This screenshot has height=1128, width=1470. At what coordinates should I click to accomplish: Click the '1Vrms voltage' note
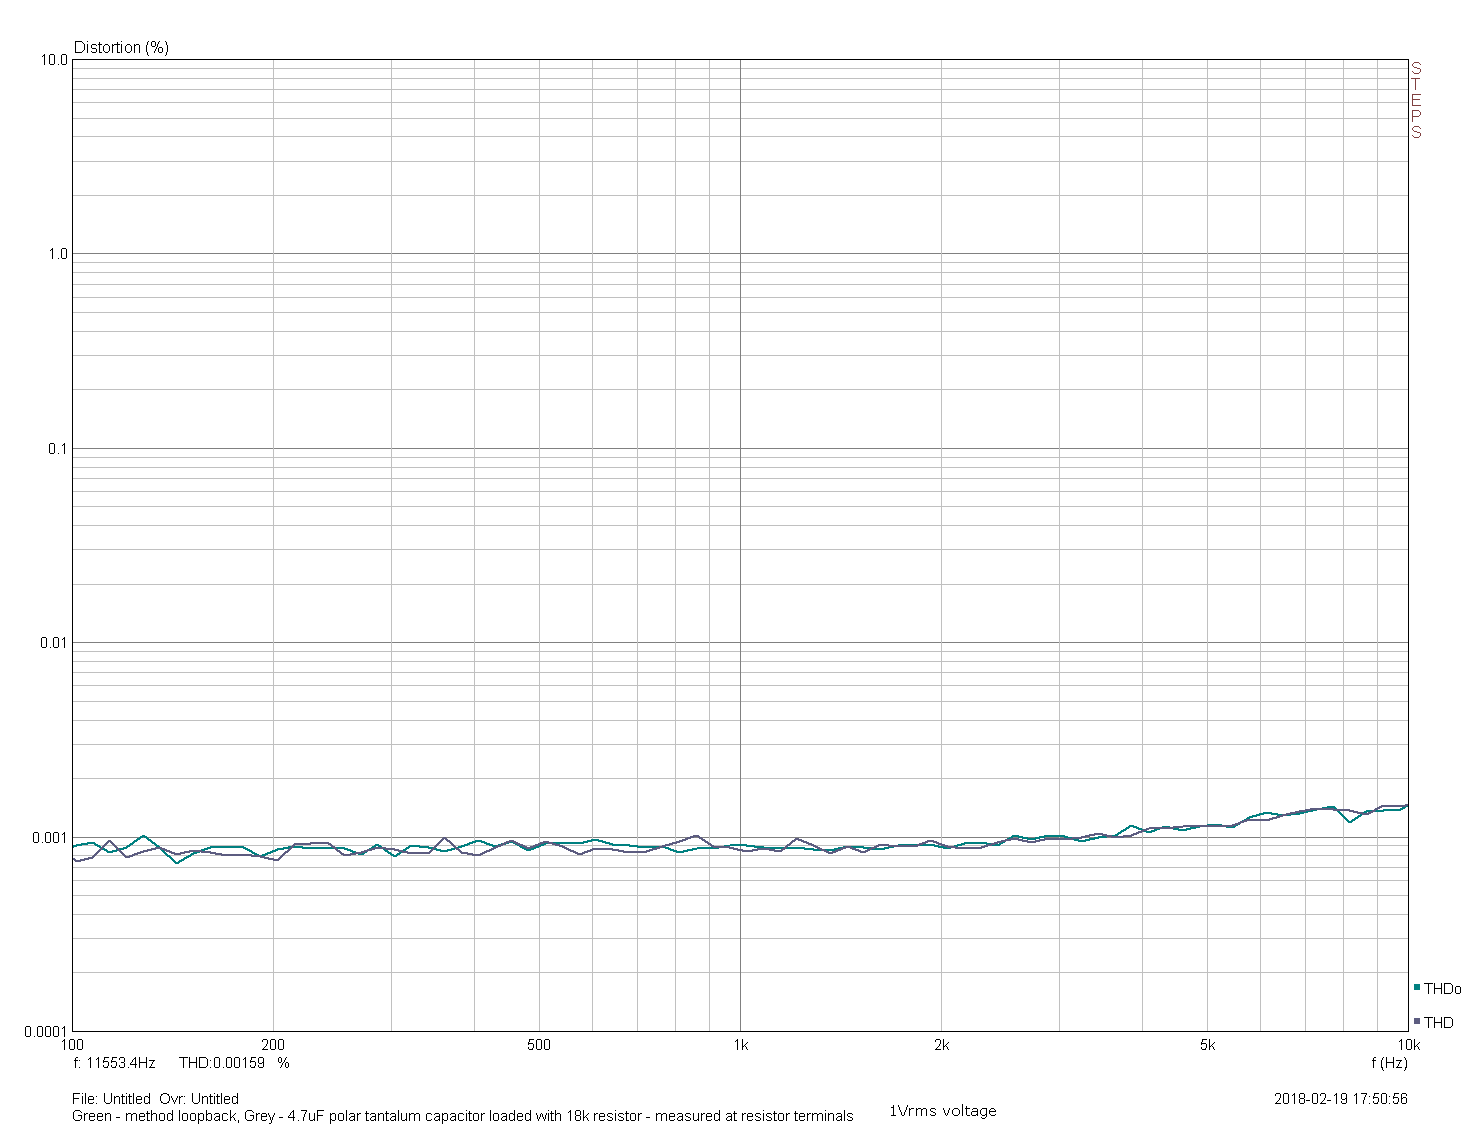point(943,1111)
